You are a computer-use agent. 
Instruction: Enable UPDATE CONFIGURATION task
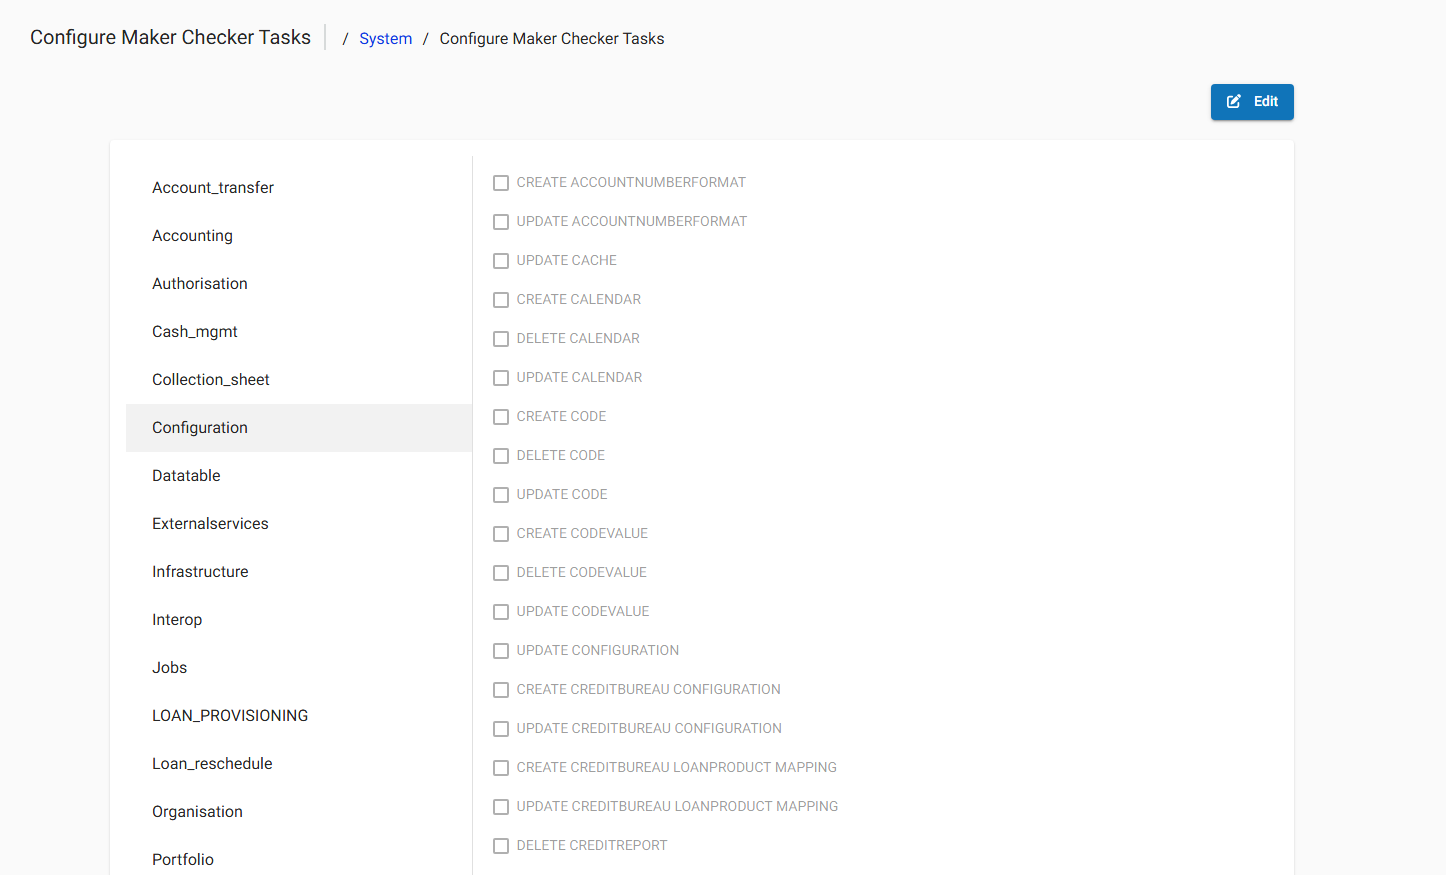pyautogui.click(x=501, y=650)
